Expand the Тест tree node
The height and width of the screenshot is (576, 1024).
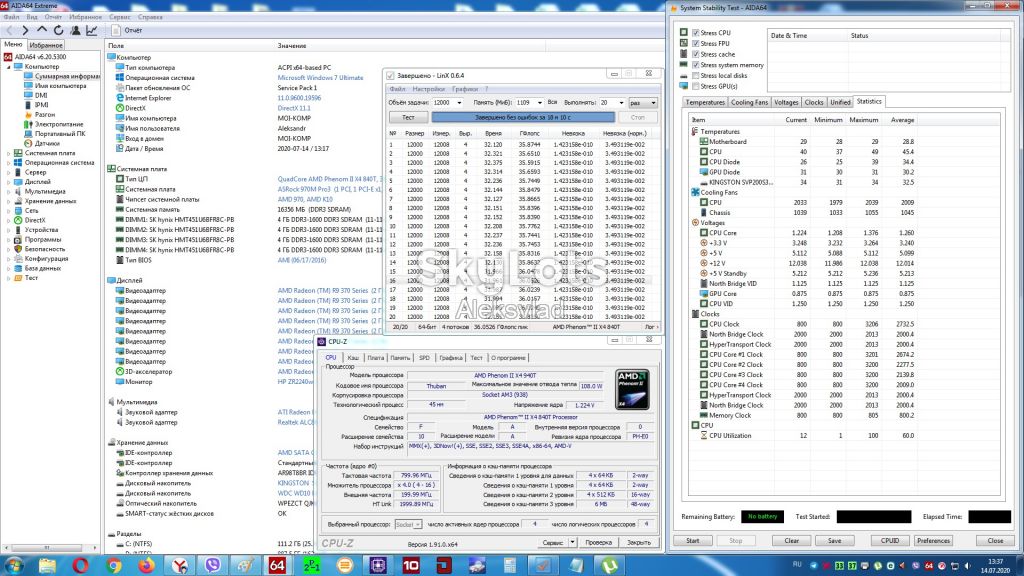(9, 278)
